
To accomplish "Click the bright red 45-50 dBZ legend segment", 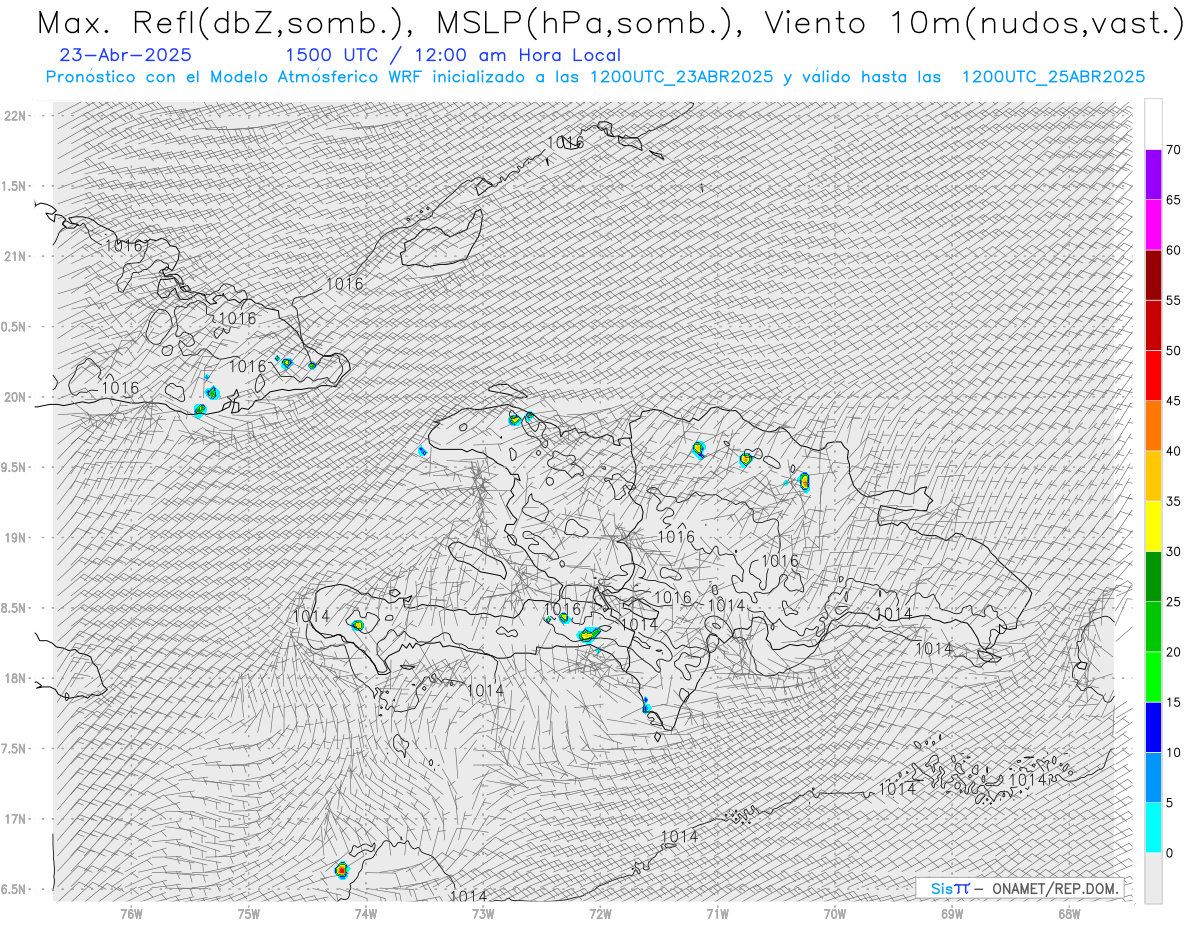I will tap(1153, 376).
